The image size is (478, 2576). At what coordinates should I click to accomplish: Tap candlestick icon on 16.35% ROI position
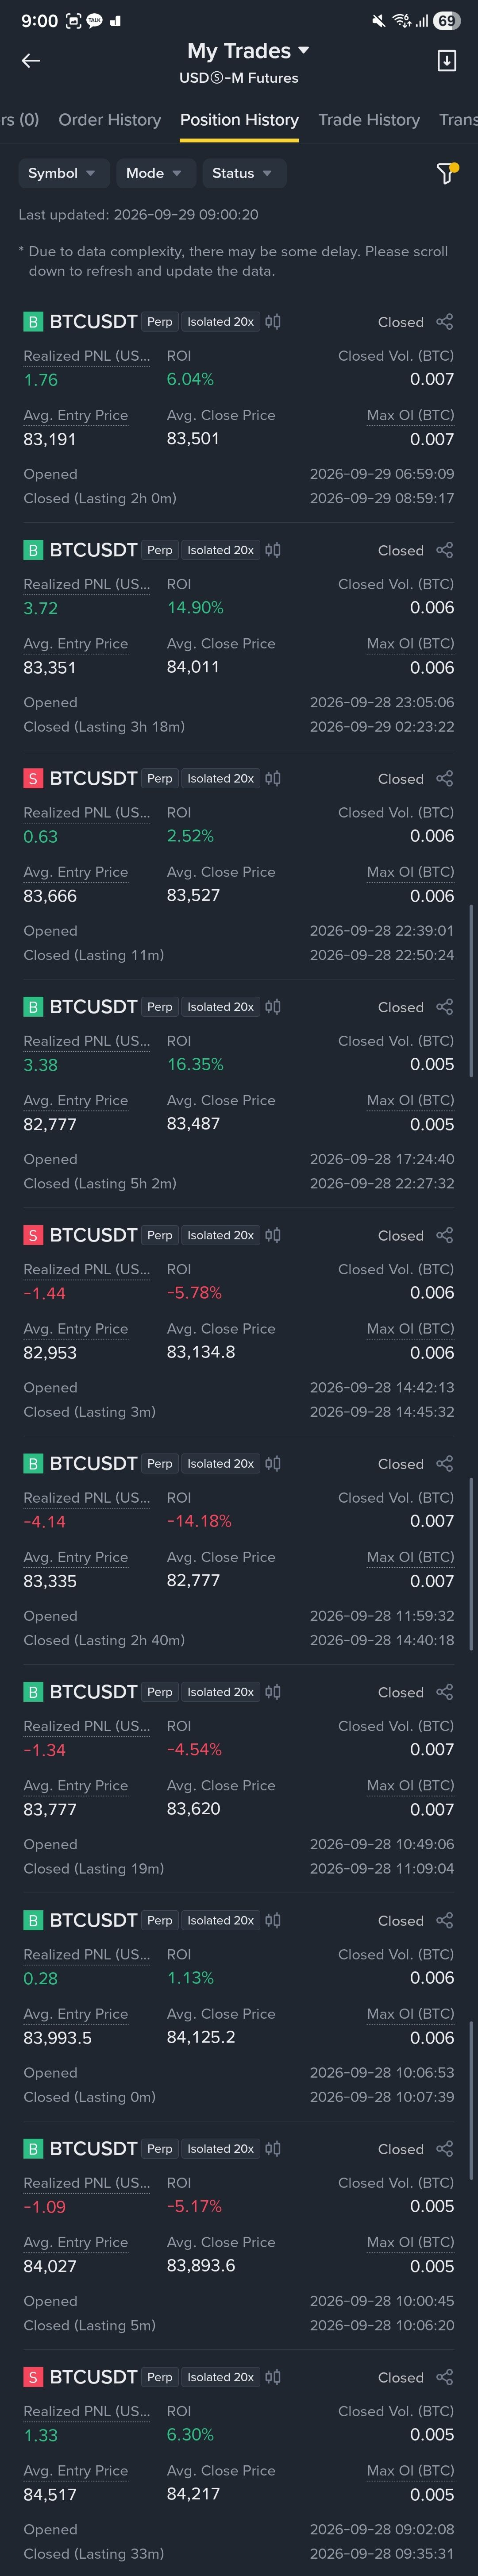273,1007
